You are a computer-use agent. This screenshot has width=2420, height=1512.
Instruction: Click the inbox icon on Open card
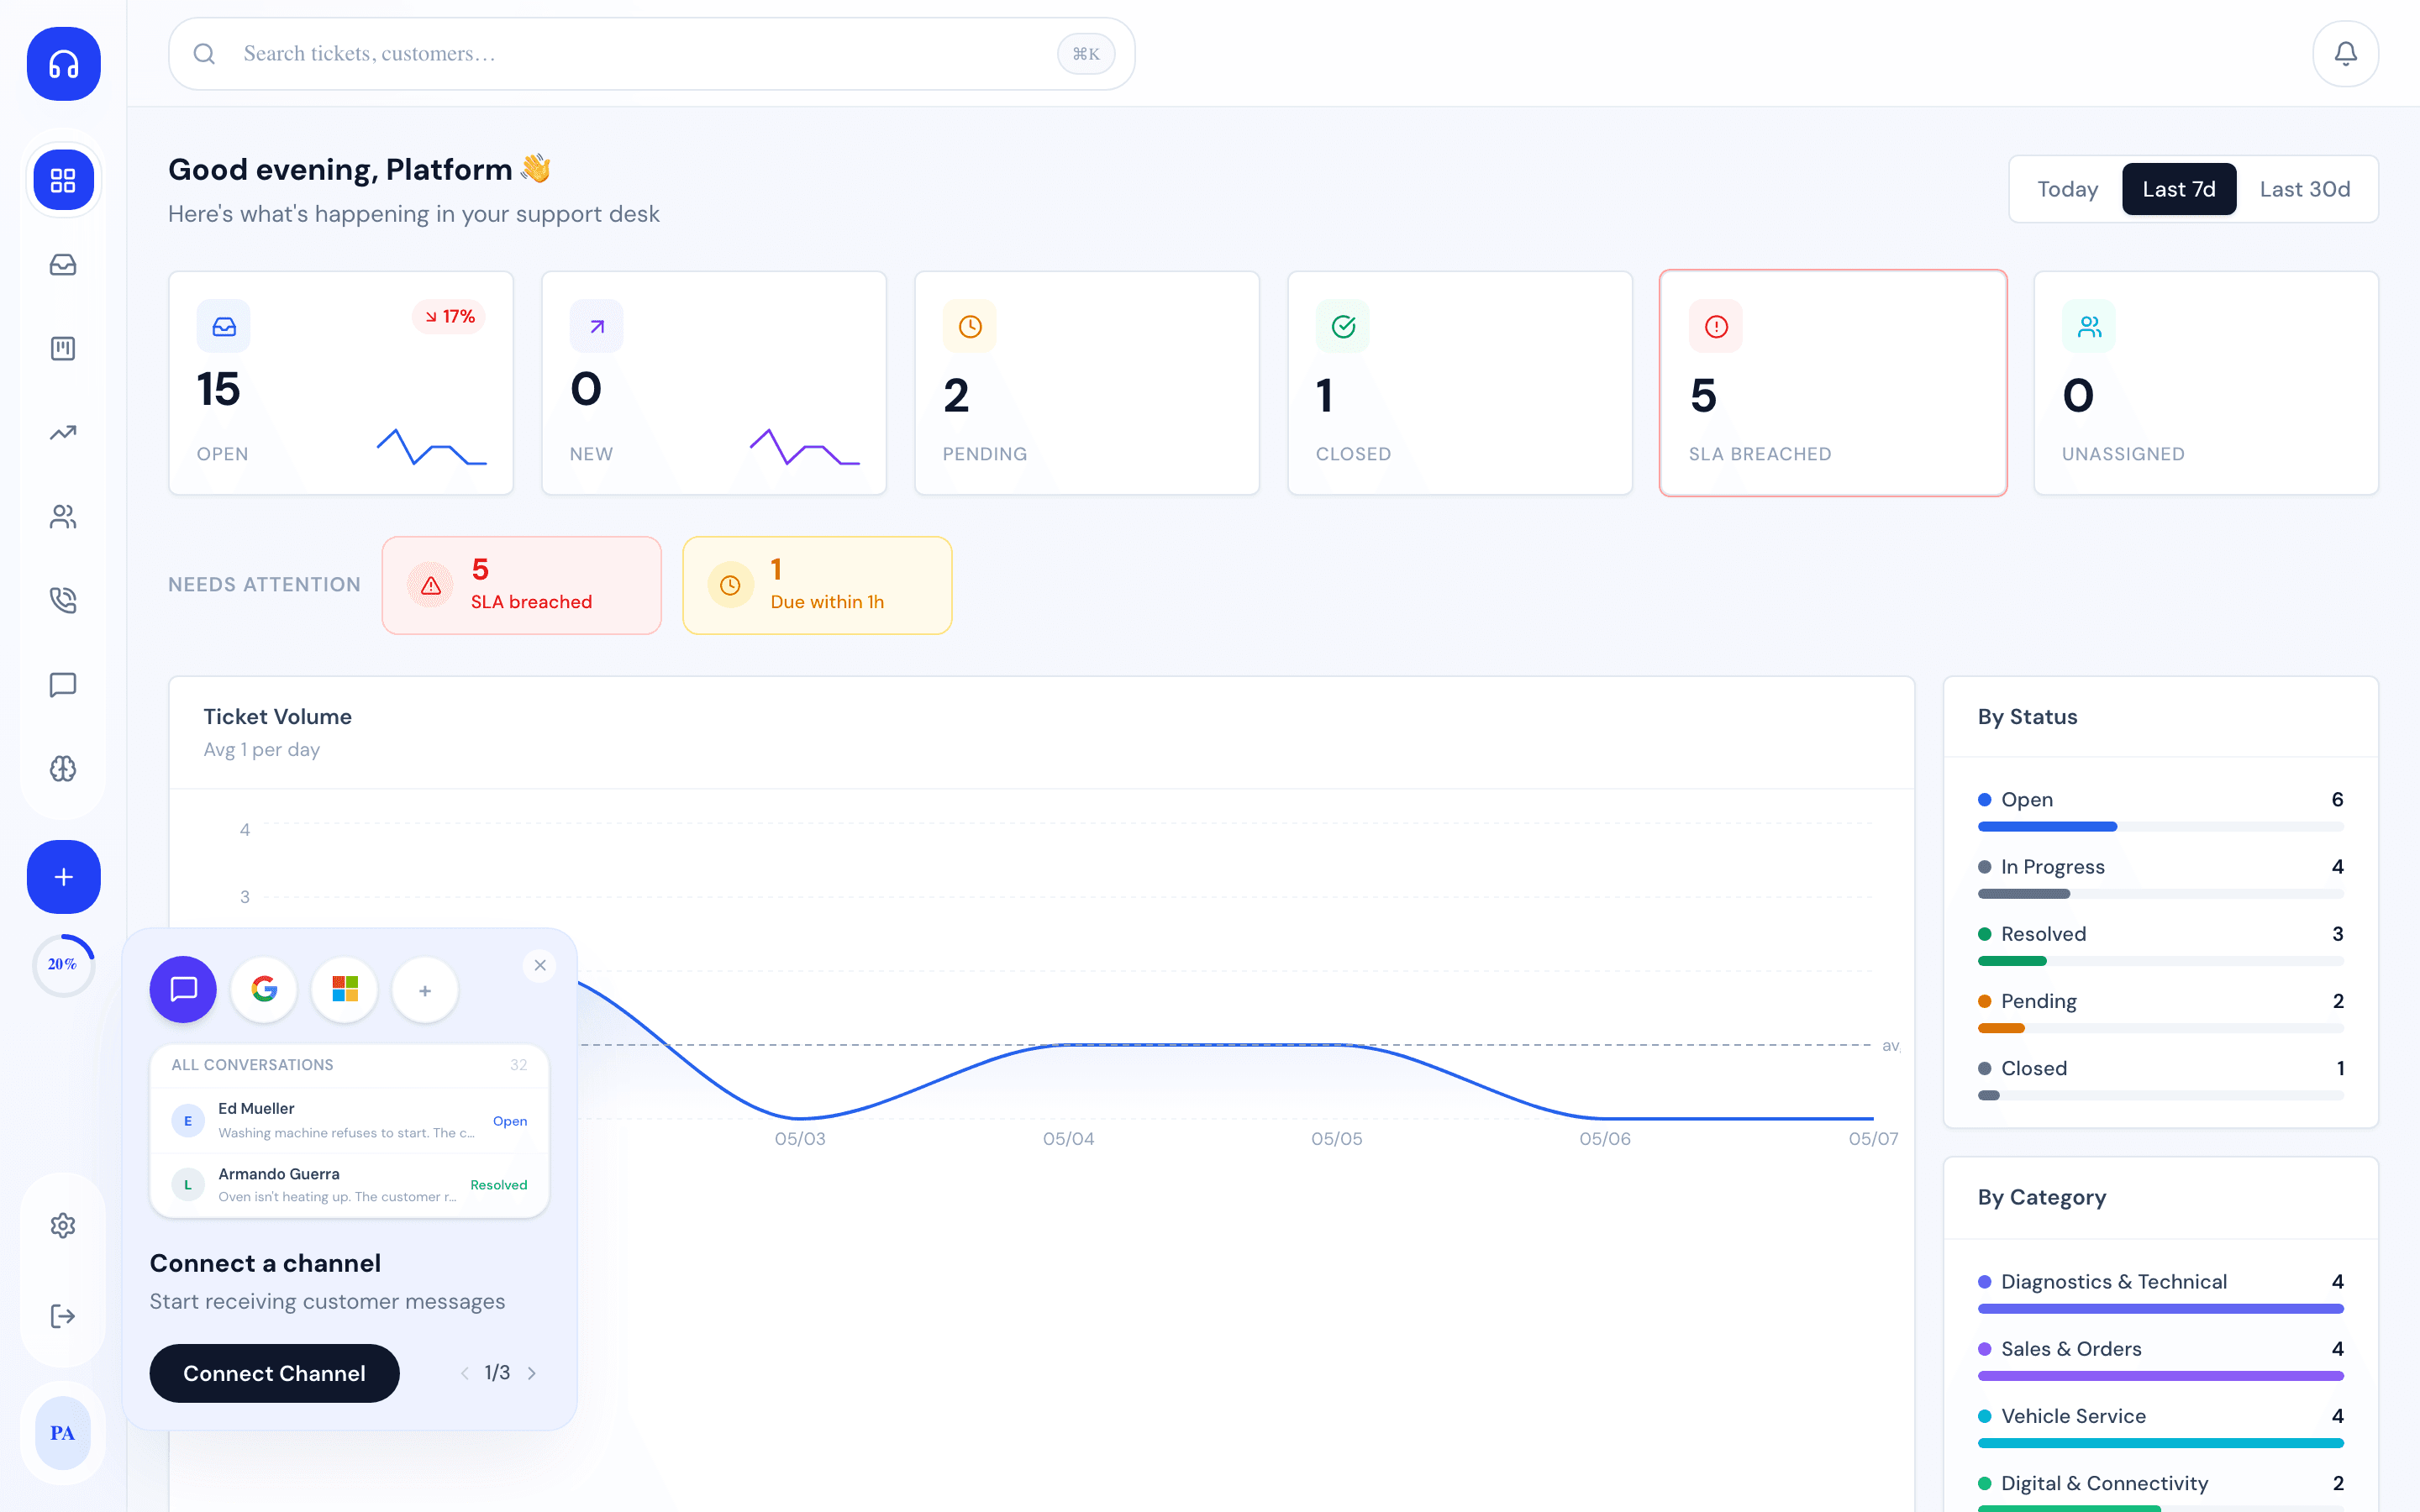coord(224,326)
